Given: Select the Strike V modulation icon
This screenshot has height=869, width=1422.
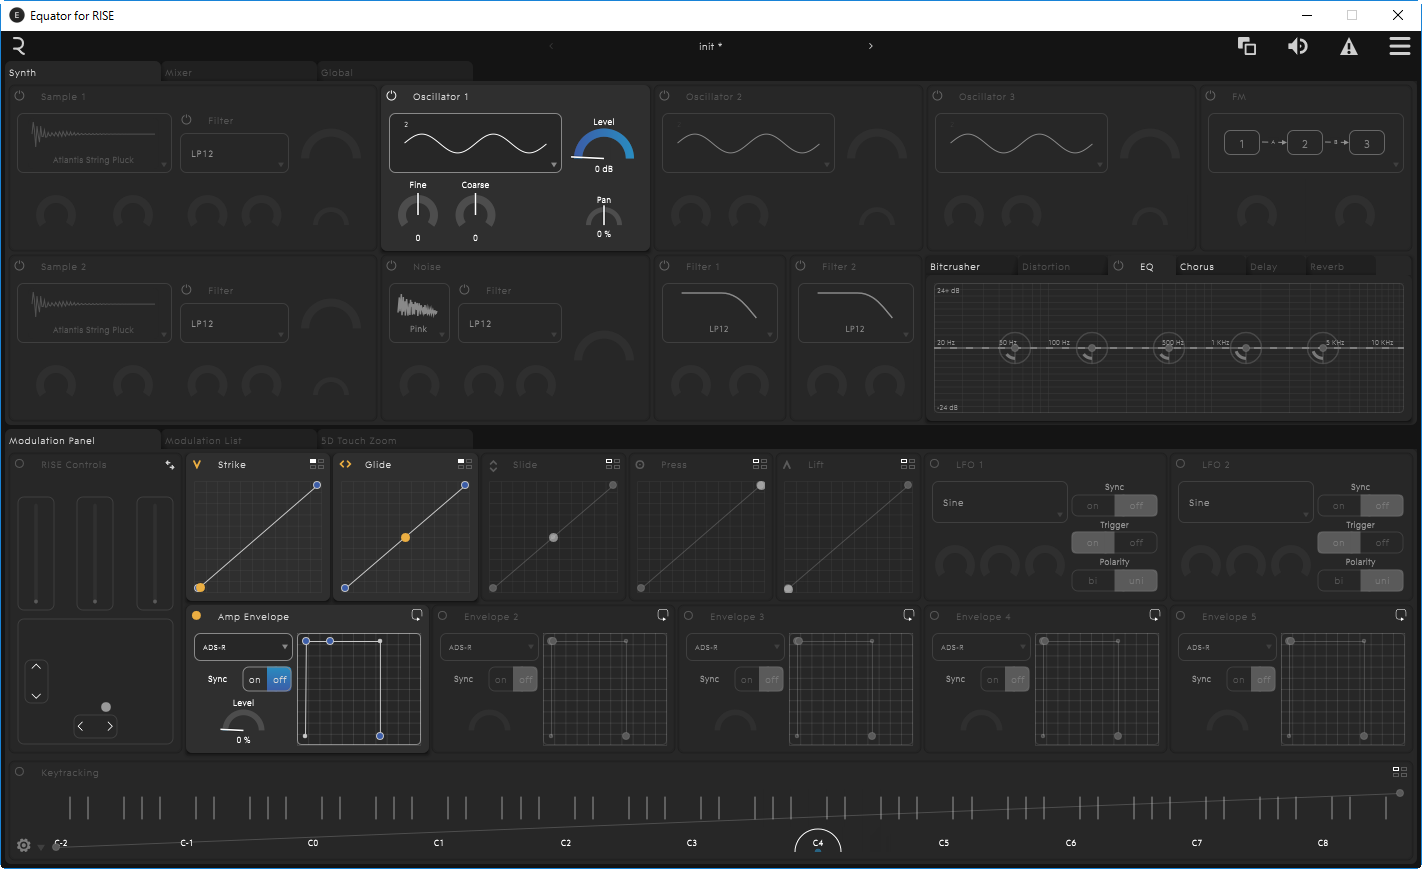Looking at the screenshot, I should [197, 465].
